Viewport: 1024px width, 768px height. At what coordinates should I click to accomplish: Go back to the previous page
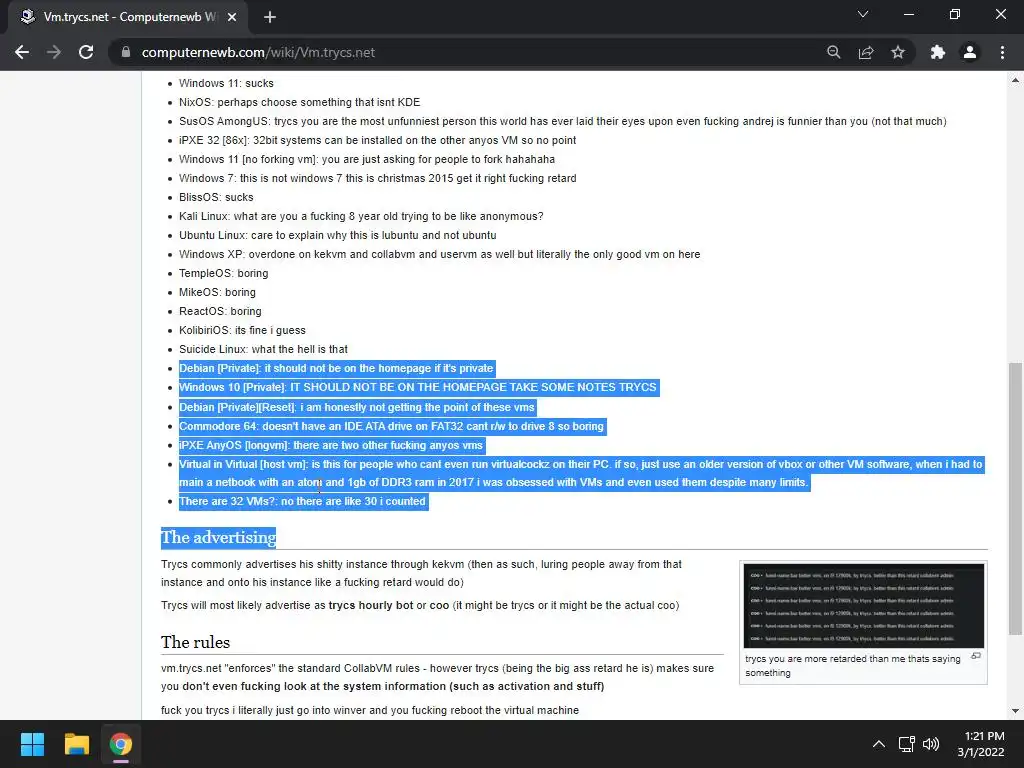(22, 52)
